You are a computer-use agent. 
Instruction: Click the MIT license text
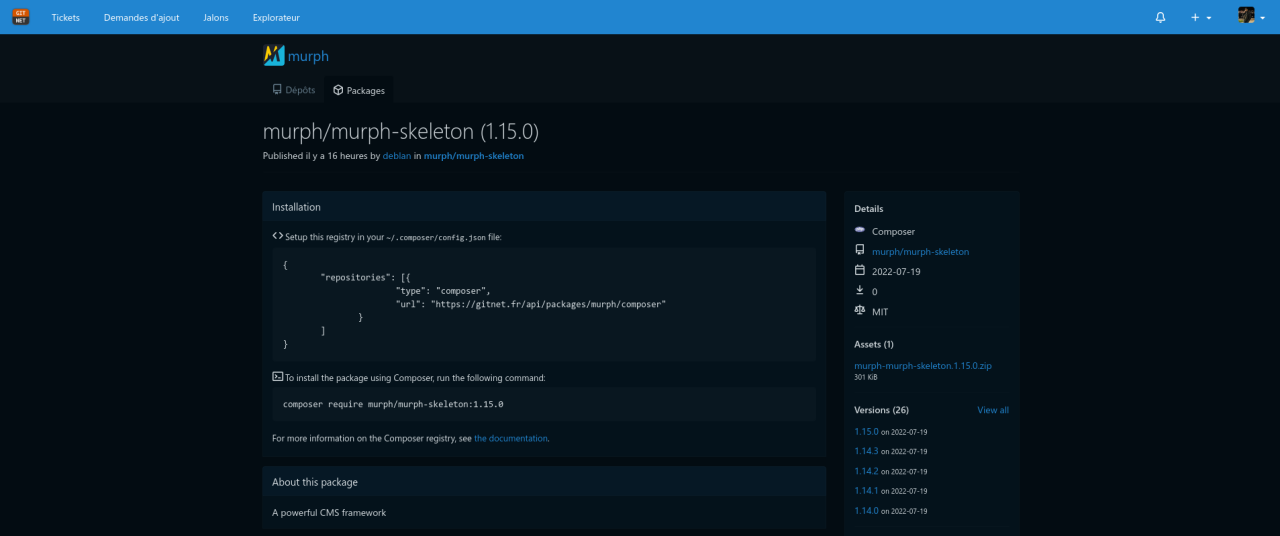tap(880, 312)
